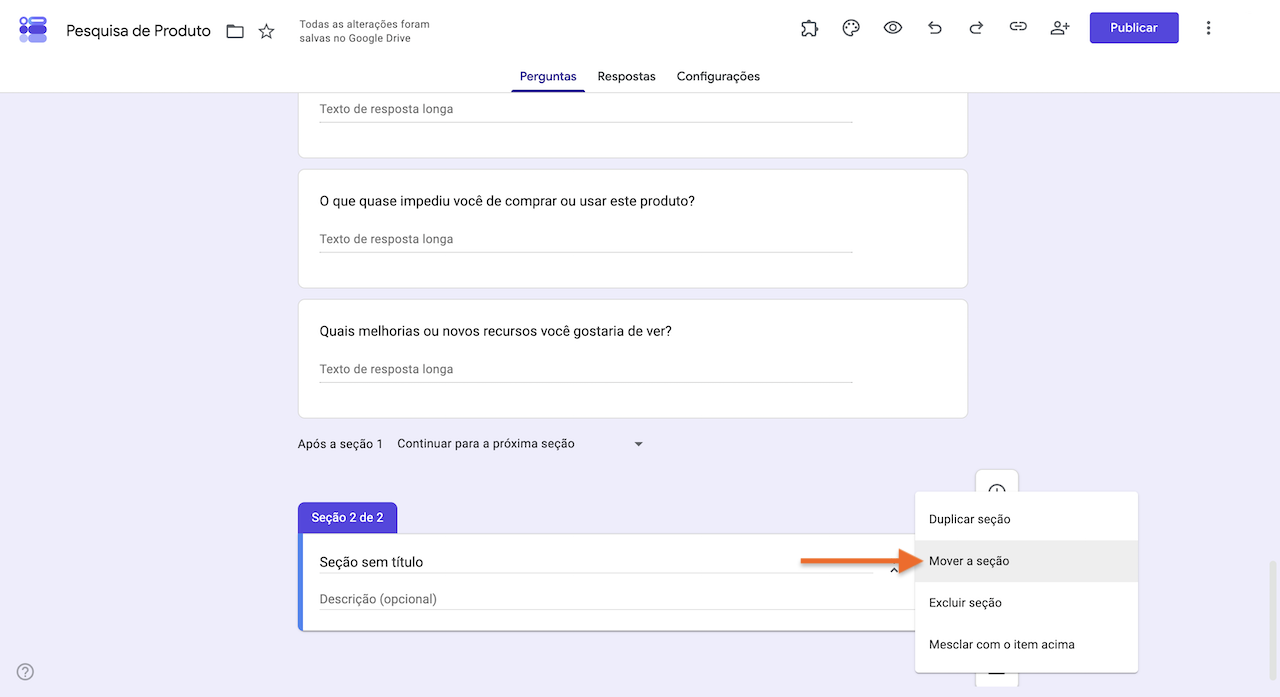Click the redo arrow
The width and height of the screenshot is (1280, 697).
coord(976,28)
